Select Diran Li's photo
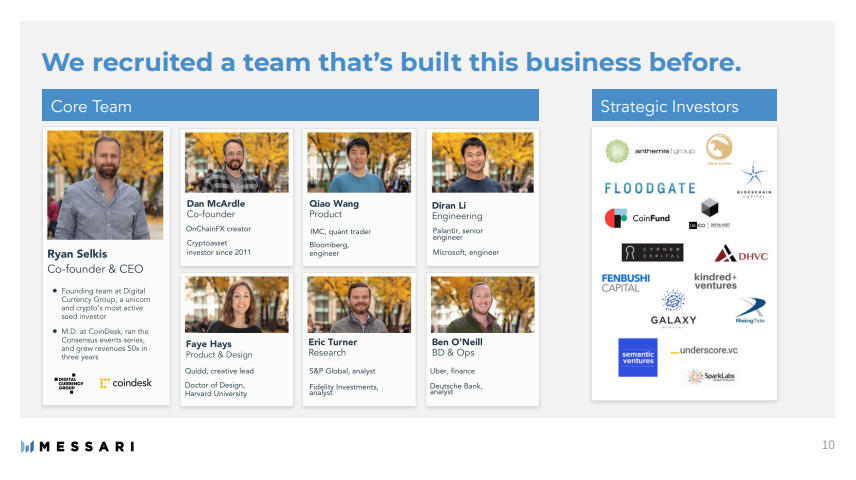The height and width of the screenshot is (480, 856). click(483, 162)
